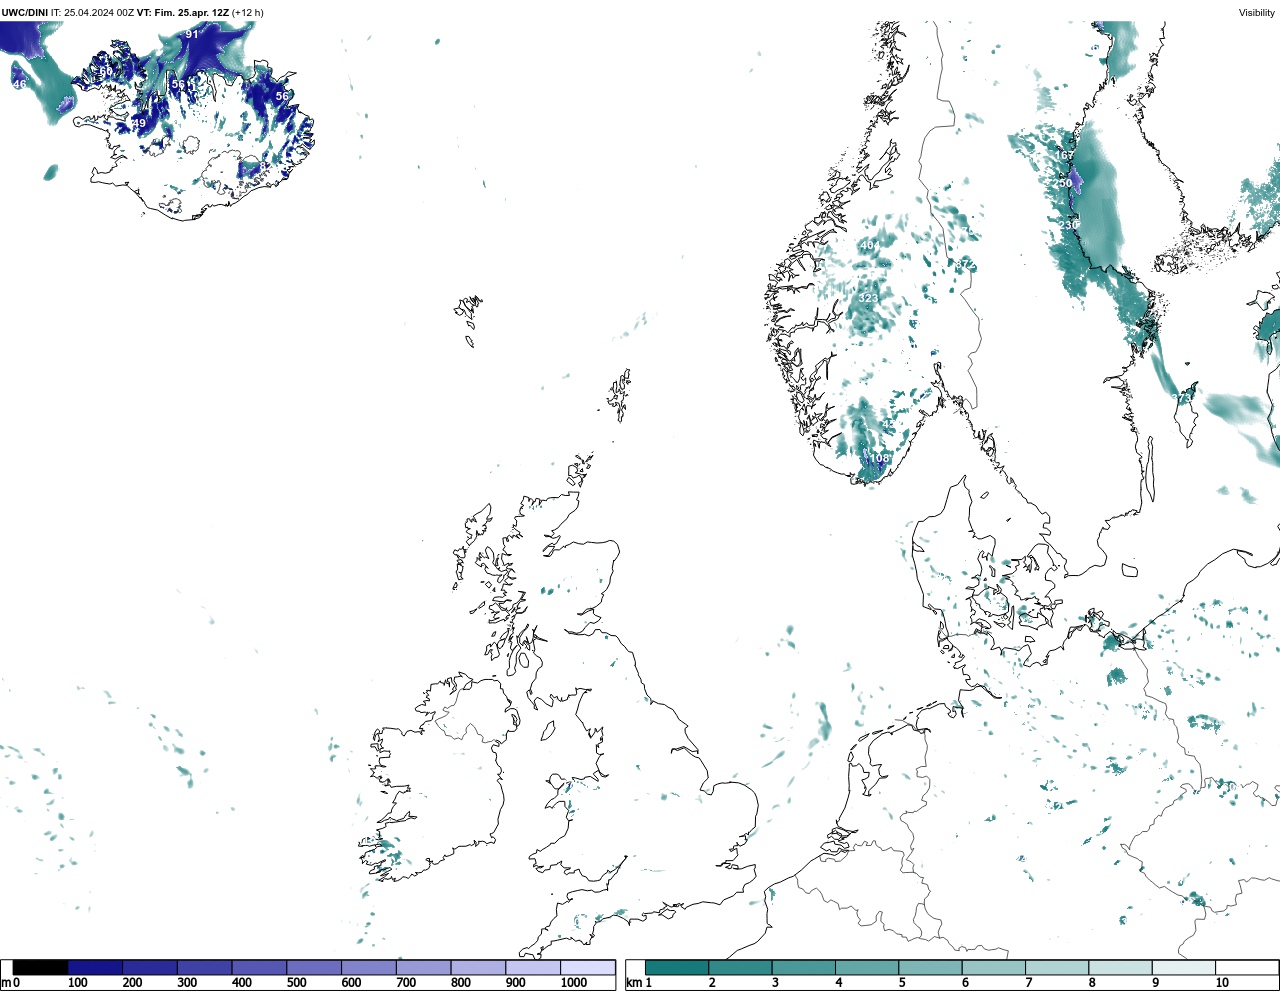Screen dimensions: 1280x991
Task: Click the '372' visibility value on map
Action: (965, 264)
